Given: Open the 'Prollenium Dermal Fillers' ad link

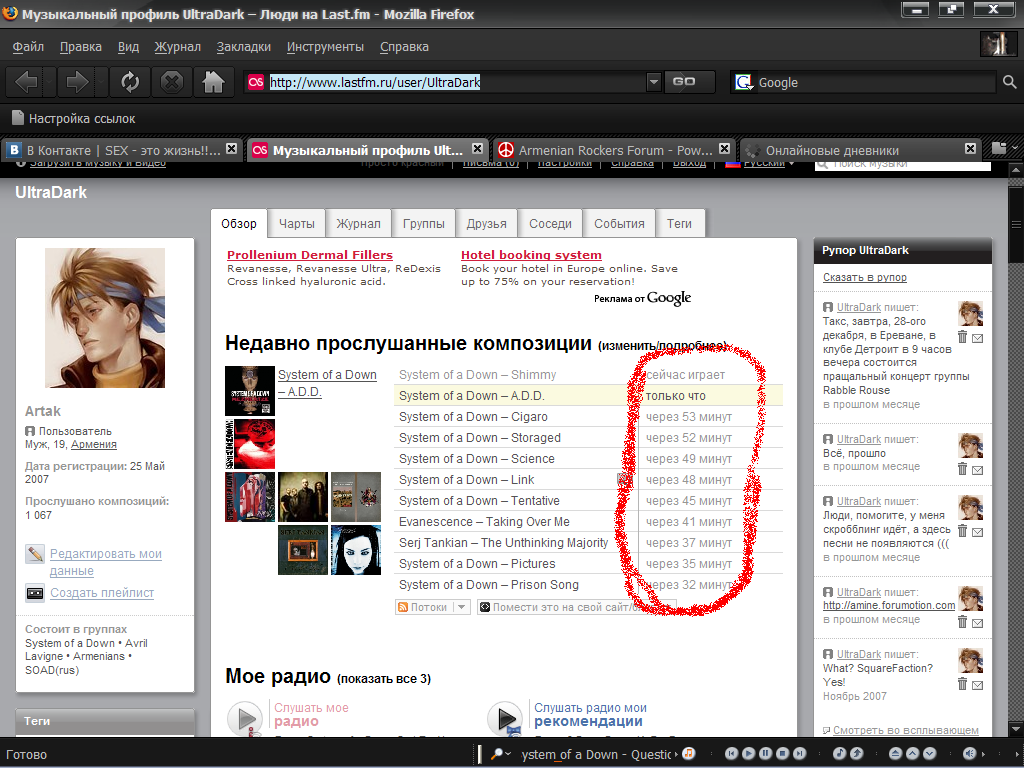Looking at the screenshot, I should (x=310, y=255).
